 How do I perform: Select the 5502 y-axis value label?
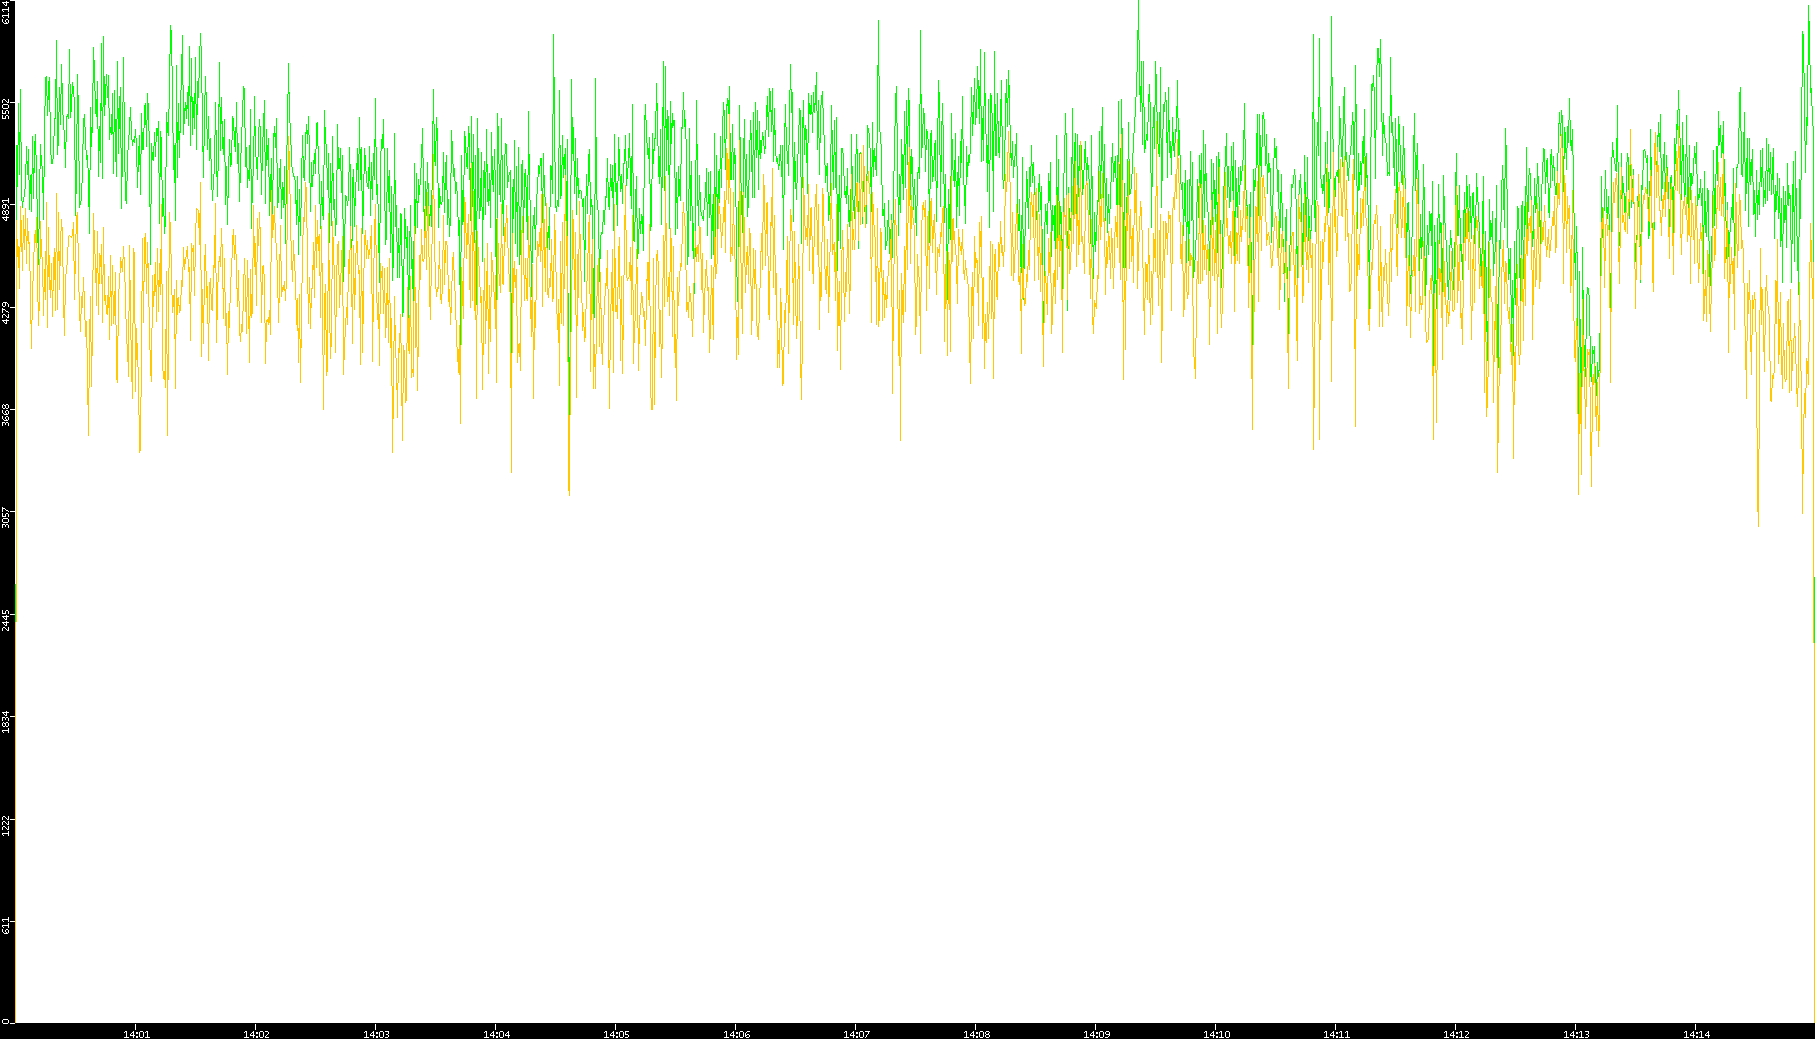click(7, 108)
